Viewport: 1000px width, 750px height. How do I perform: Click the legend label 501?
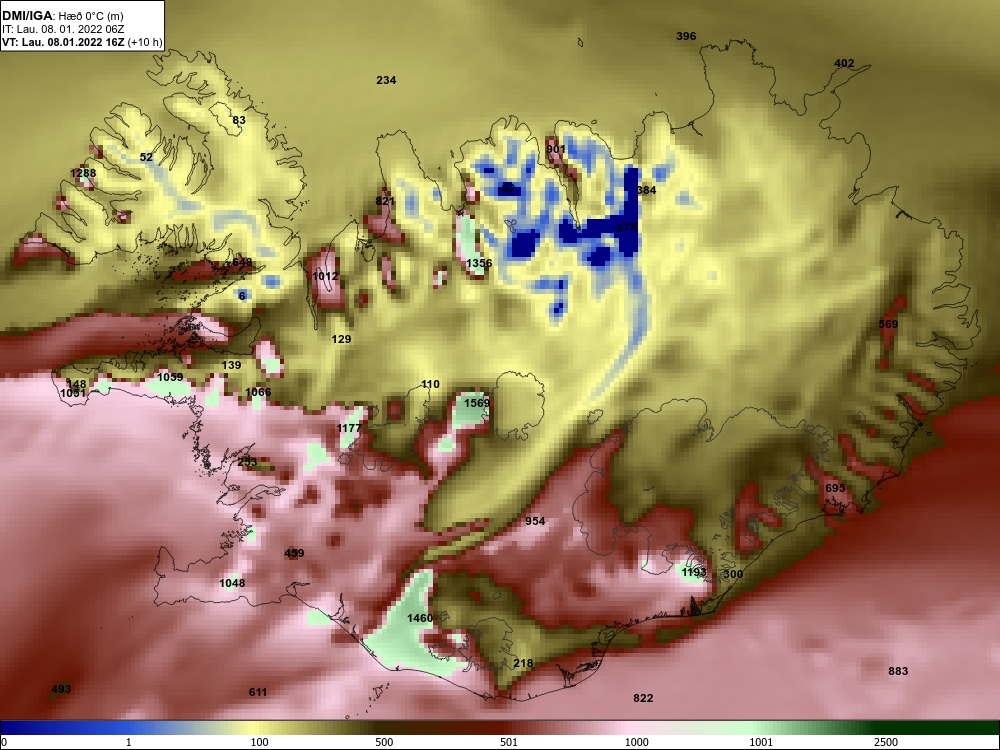point(509,742)
